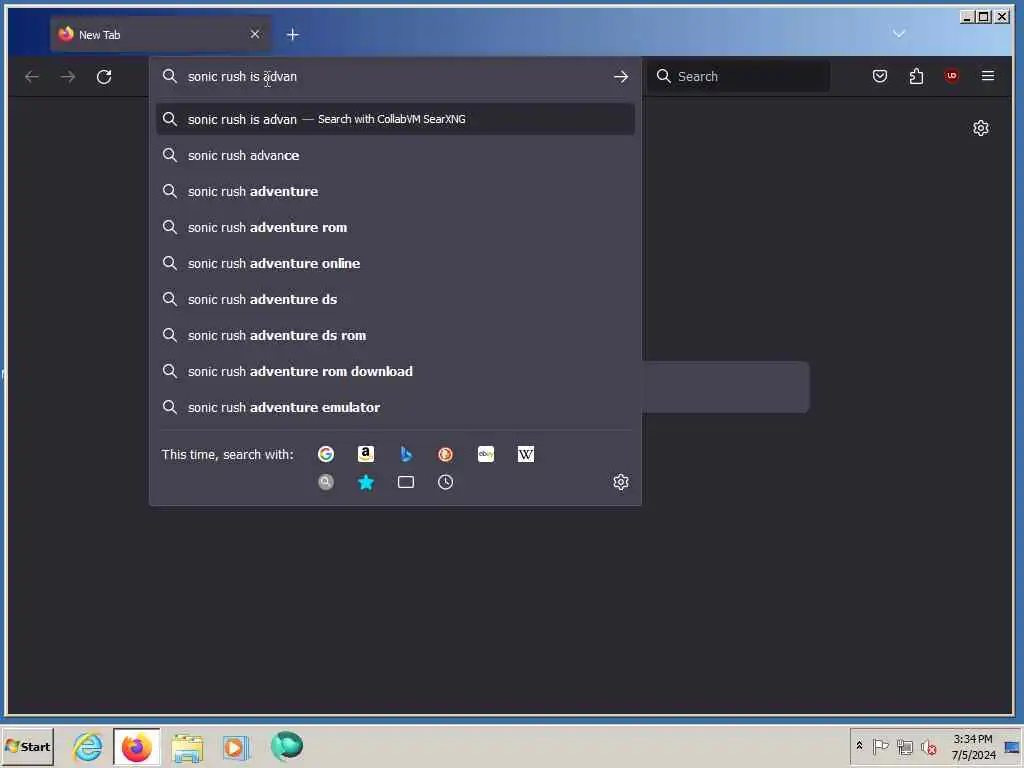
Task: Click in the address bar text field
Action: click(x=395, y=76)
